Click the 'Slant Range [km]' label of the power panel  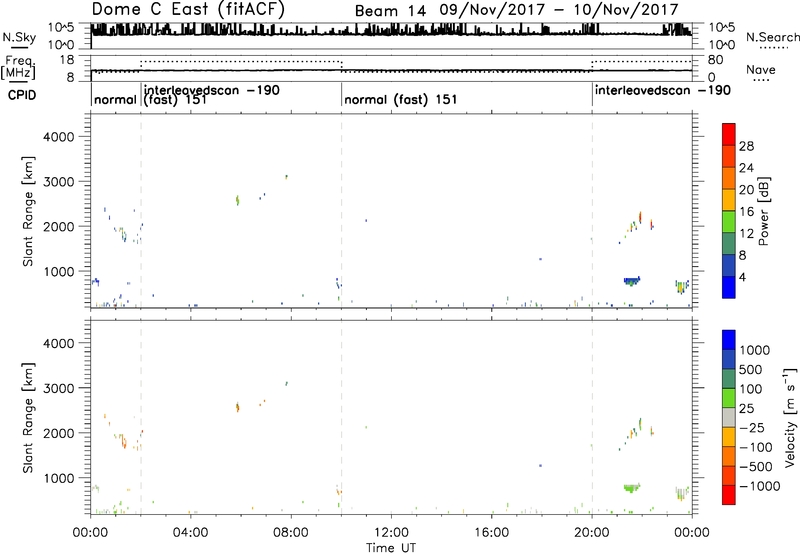28,211
